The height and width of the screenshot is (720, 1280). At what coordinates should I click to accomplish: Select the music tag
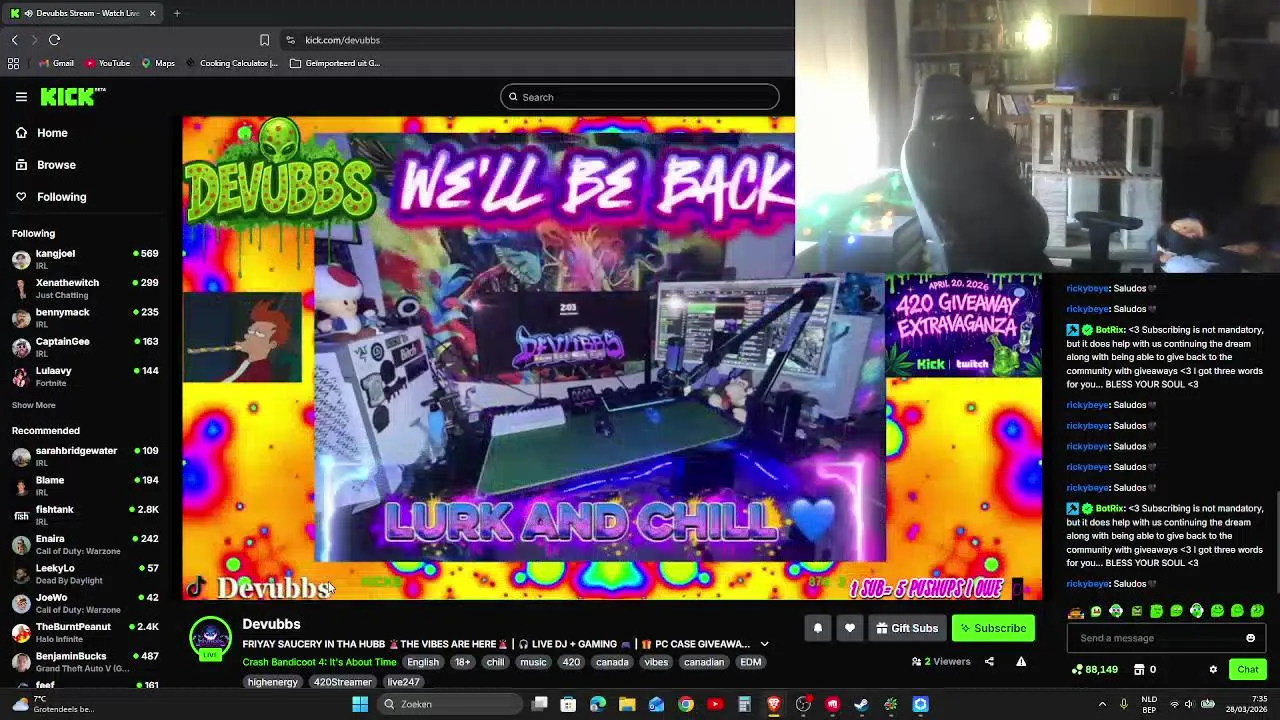tap(533, 662)
